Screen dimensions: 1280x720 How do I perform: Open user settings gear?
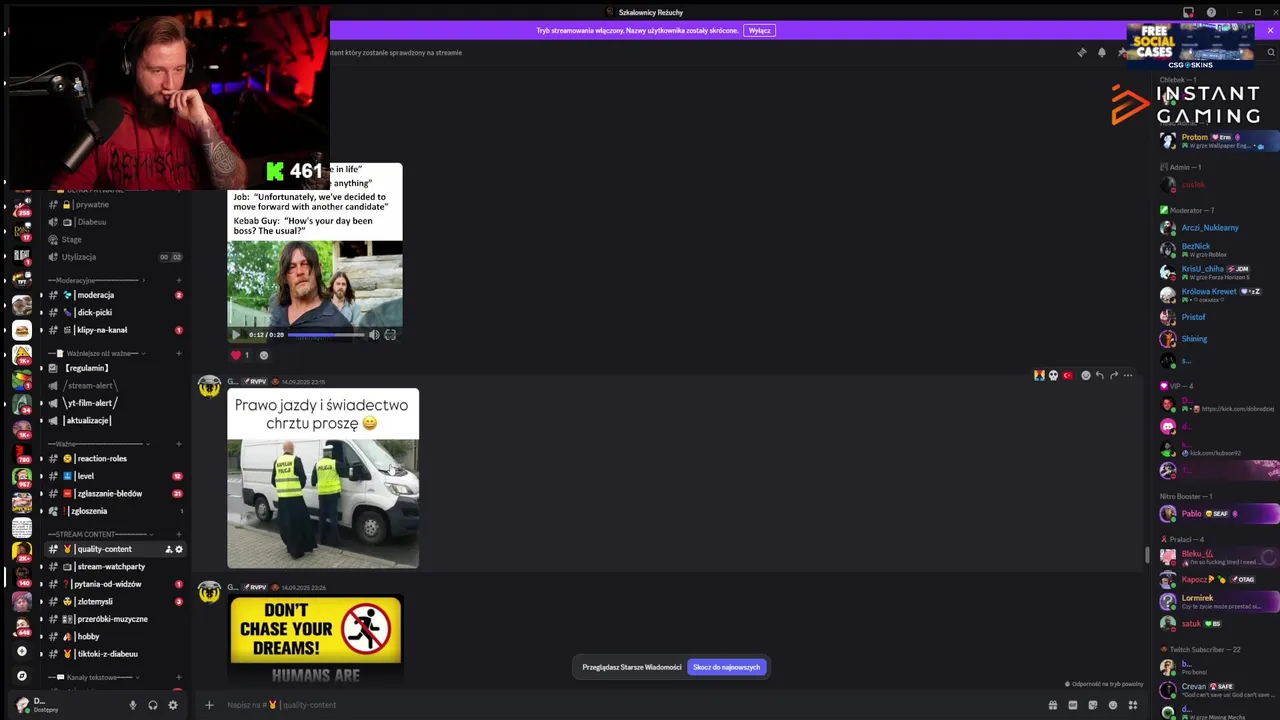[173, 705]
